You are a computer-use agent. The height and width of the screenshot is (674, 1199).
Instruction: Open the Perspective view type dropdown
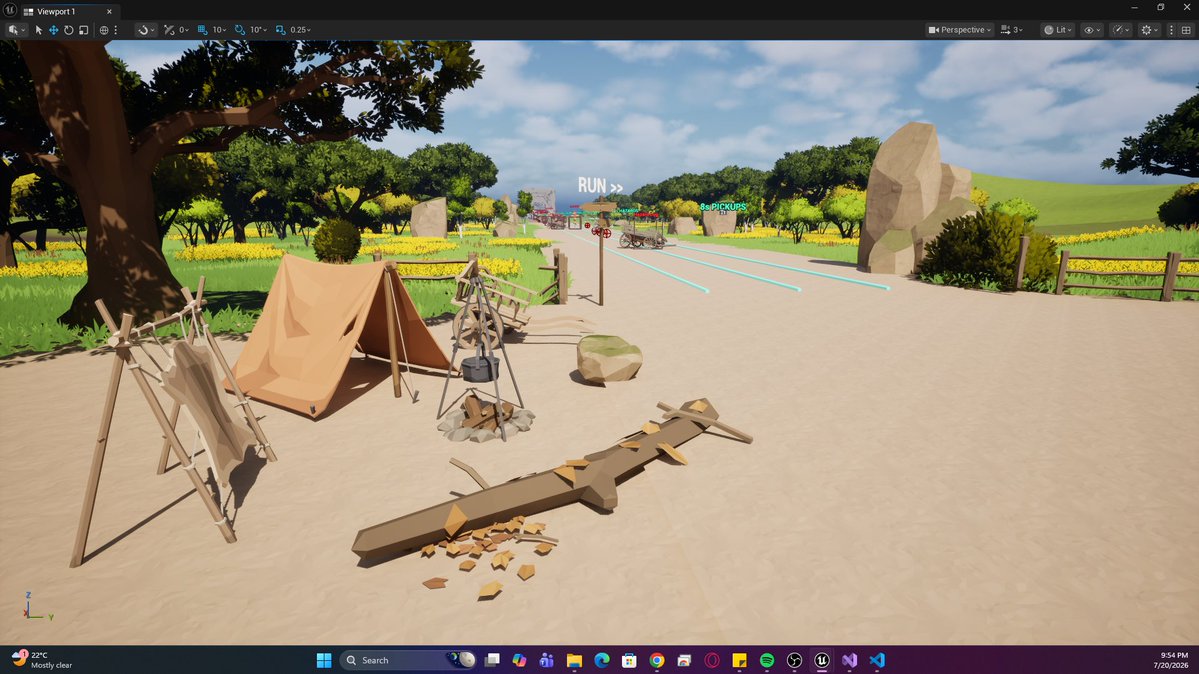pyautogui.click(x=960, y=30)
